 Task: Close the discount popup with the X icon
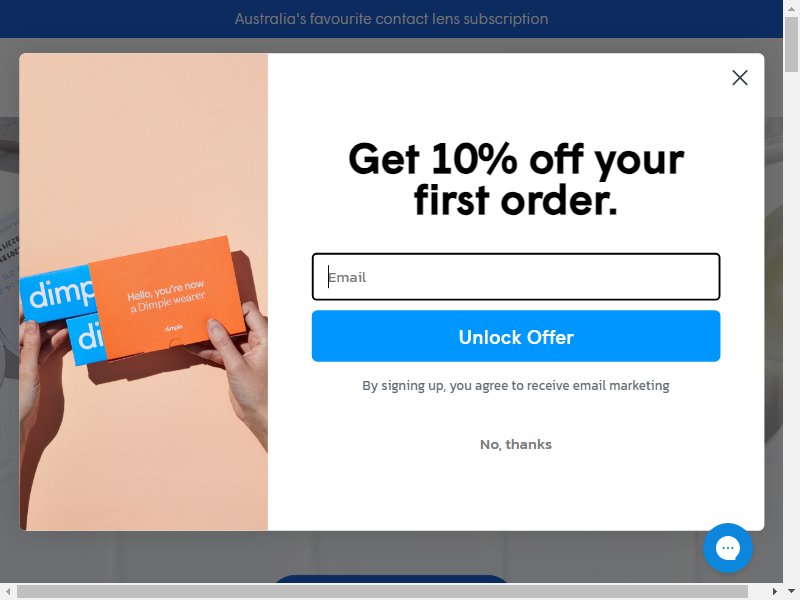(739, 78)
